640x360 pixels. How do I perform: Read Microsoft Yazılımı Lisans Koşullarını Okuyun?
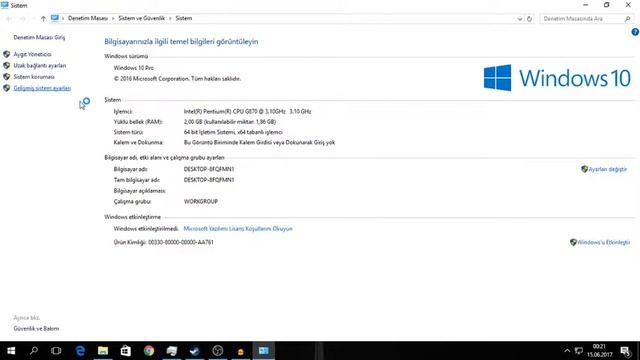point(238,229)
